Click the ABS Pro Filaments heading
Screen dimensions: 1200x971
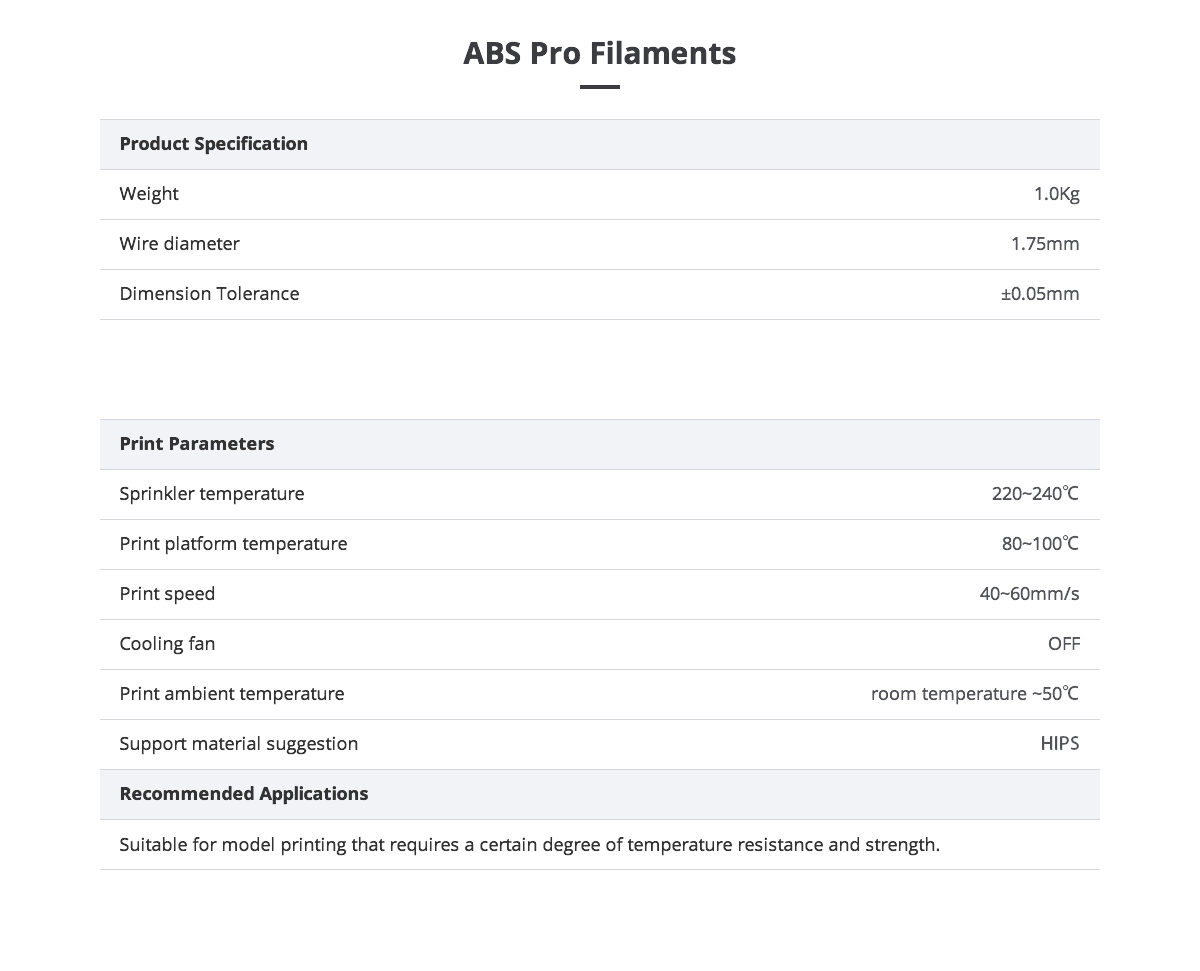[600, 53]
